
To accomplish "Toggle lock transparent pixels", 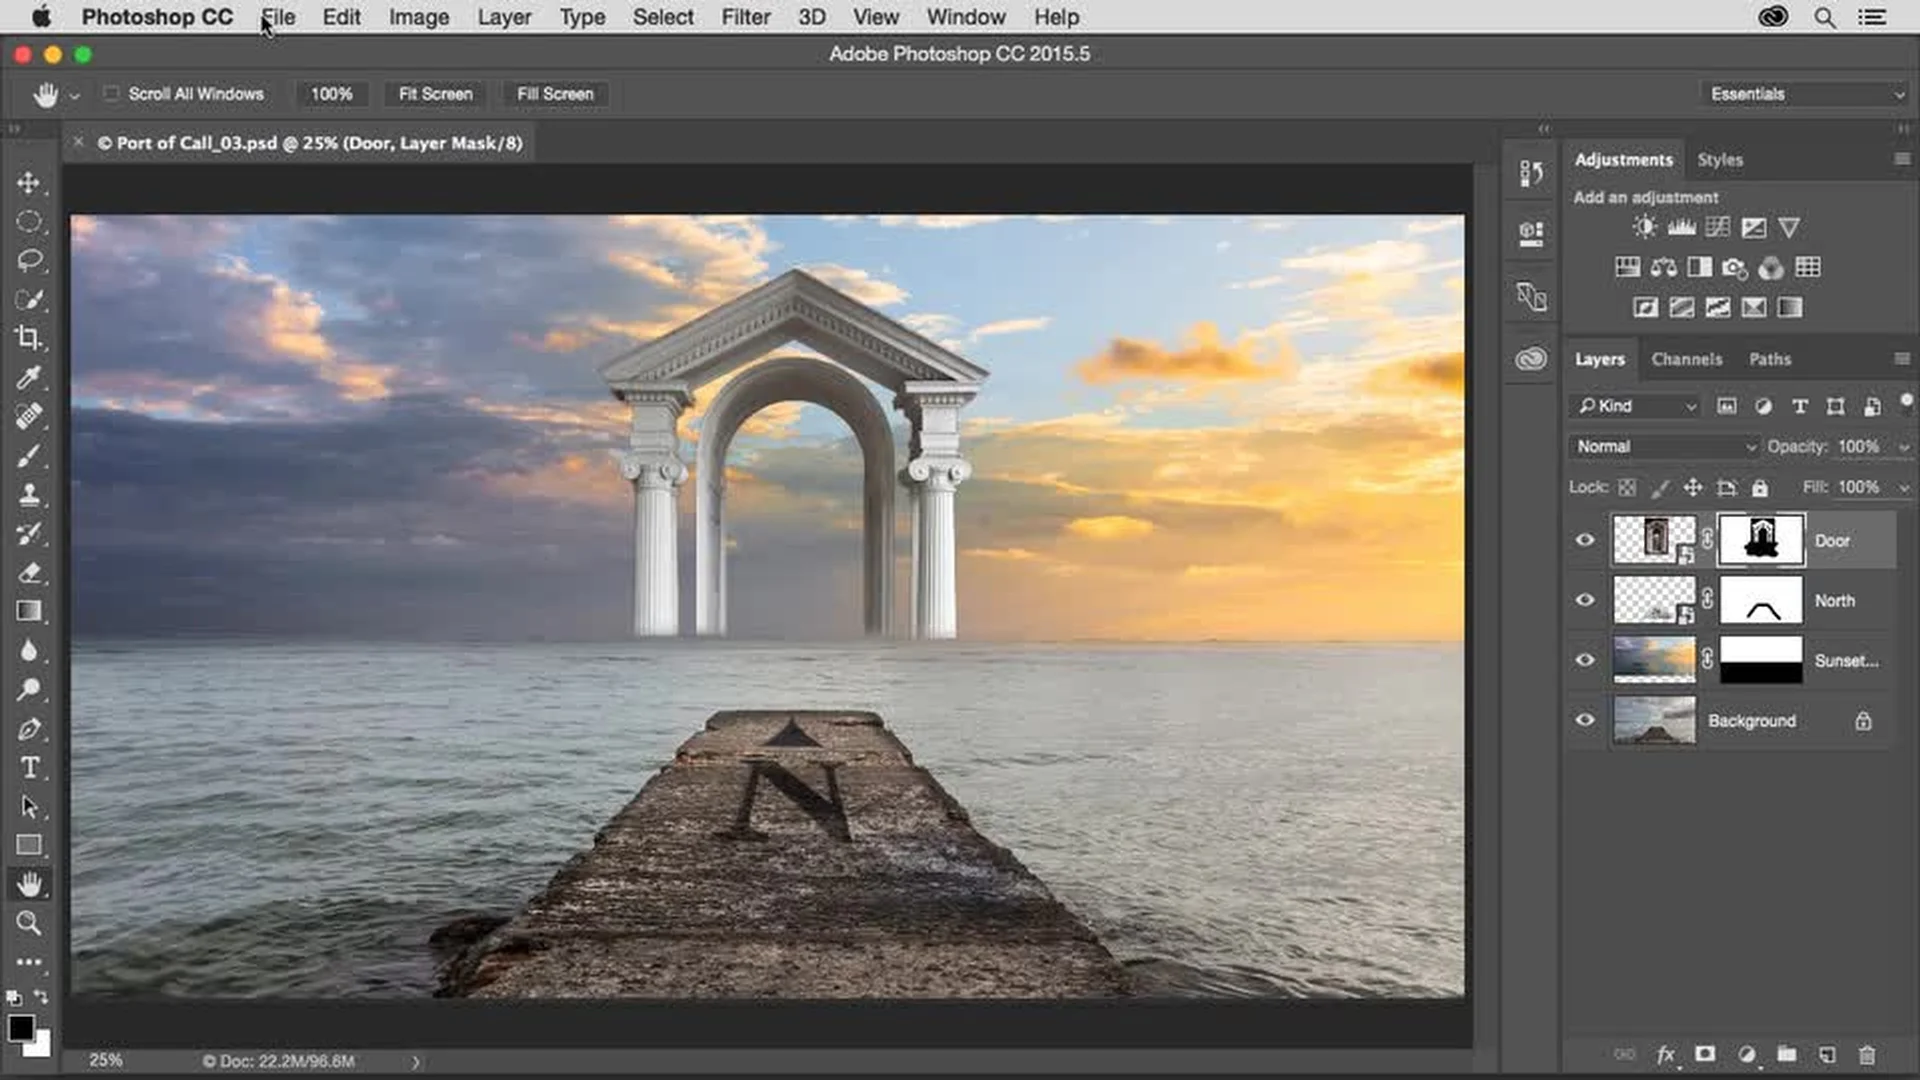I will 1627,487.
